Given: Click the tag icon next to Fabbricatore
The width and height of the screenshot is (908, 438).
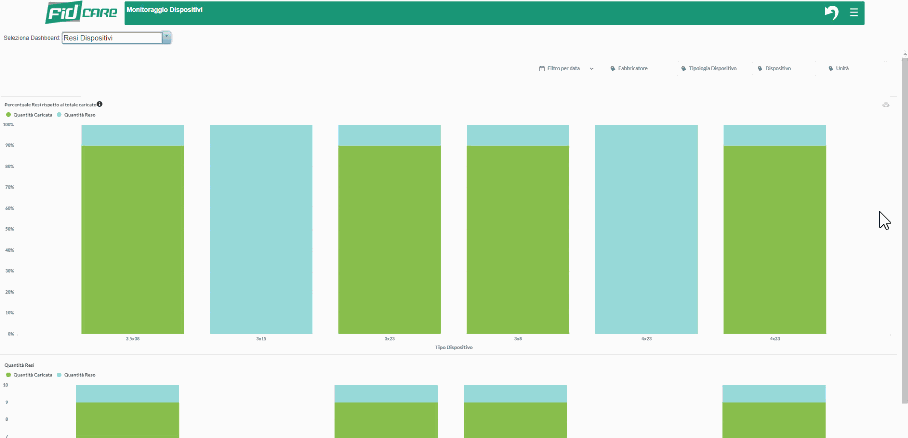Looking at the screenshot, I should [x=612, y=68].
